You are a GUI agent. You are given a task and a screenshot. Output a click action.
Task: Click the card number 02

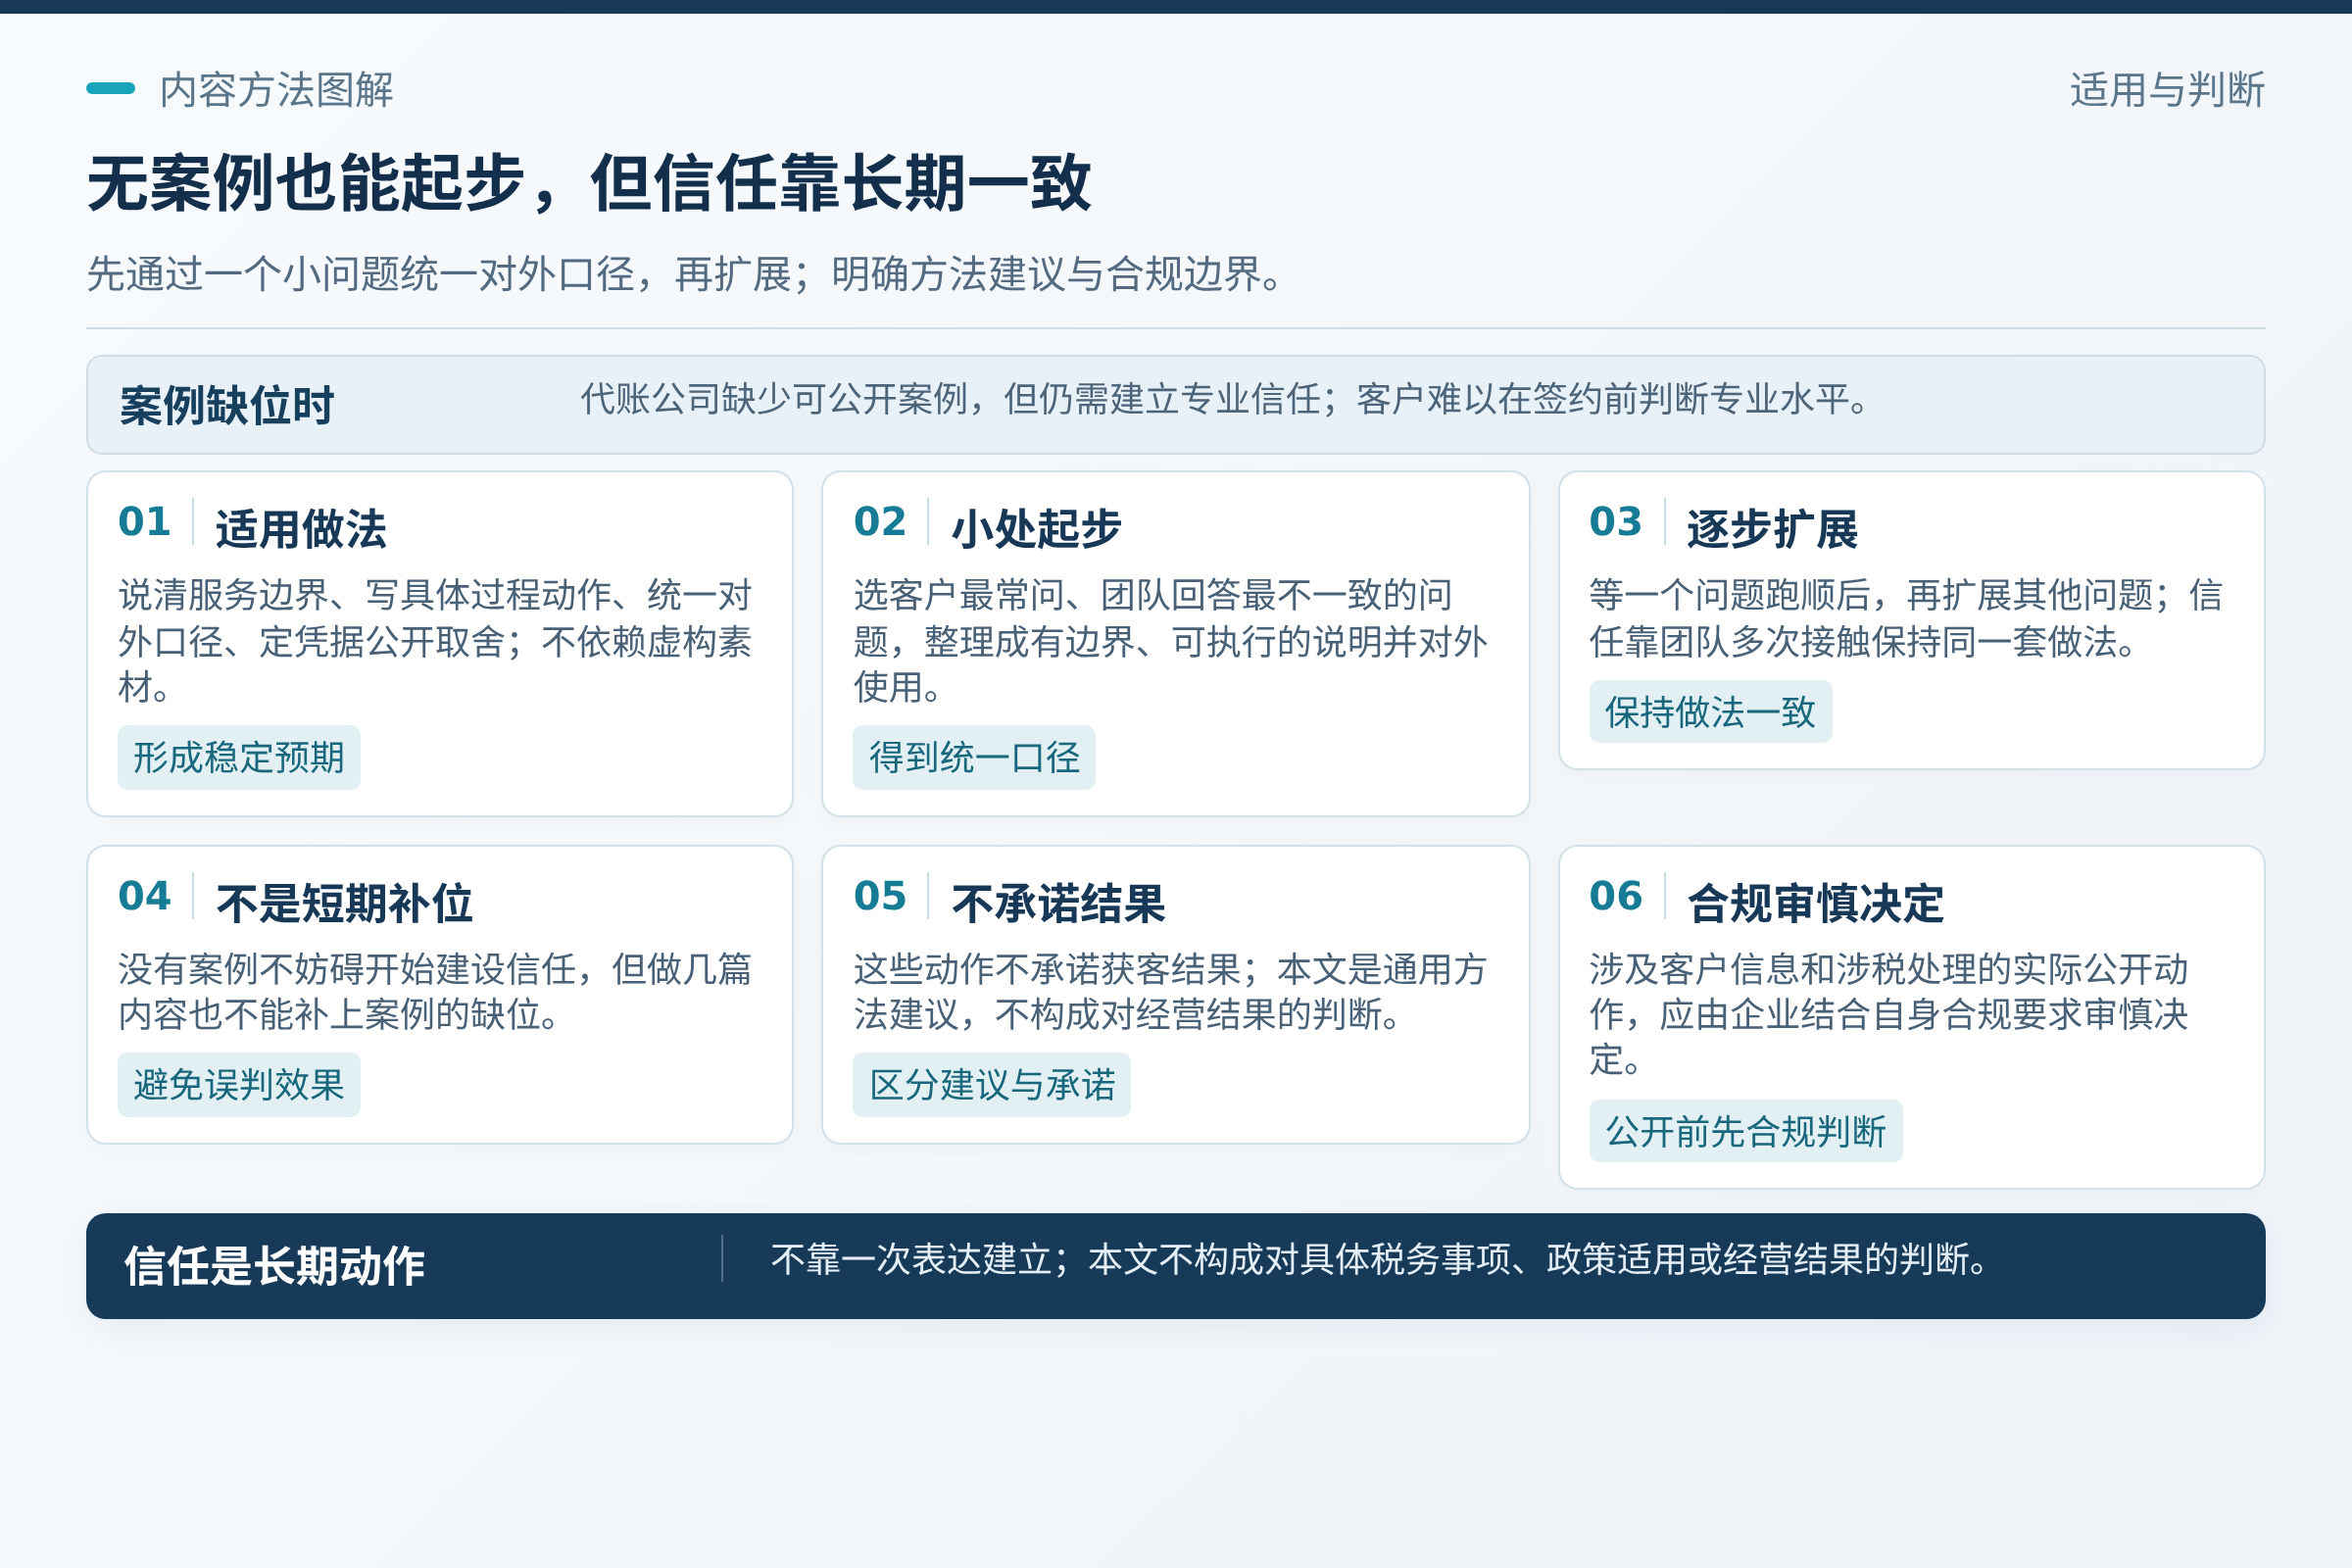tap(880, 521)
